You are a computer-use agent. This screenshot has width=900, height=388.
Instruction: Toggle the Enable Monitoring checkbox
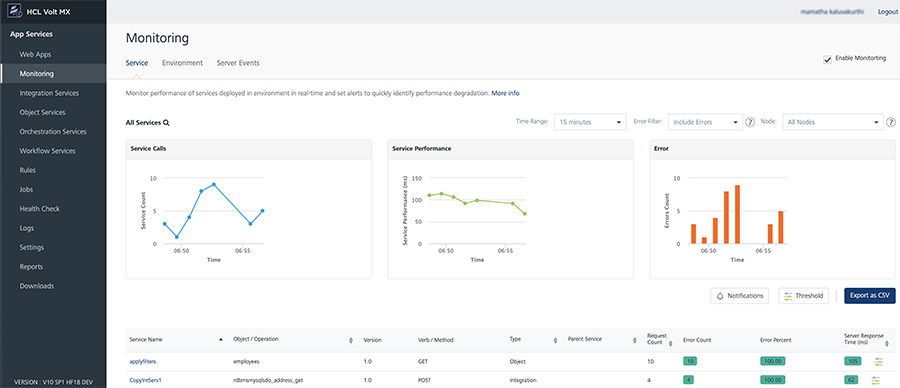point(827,59)
